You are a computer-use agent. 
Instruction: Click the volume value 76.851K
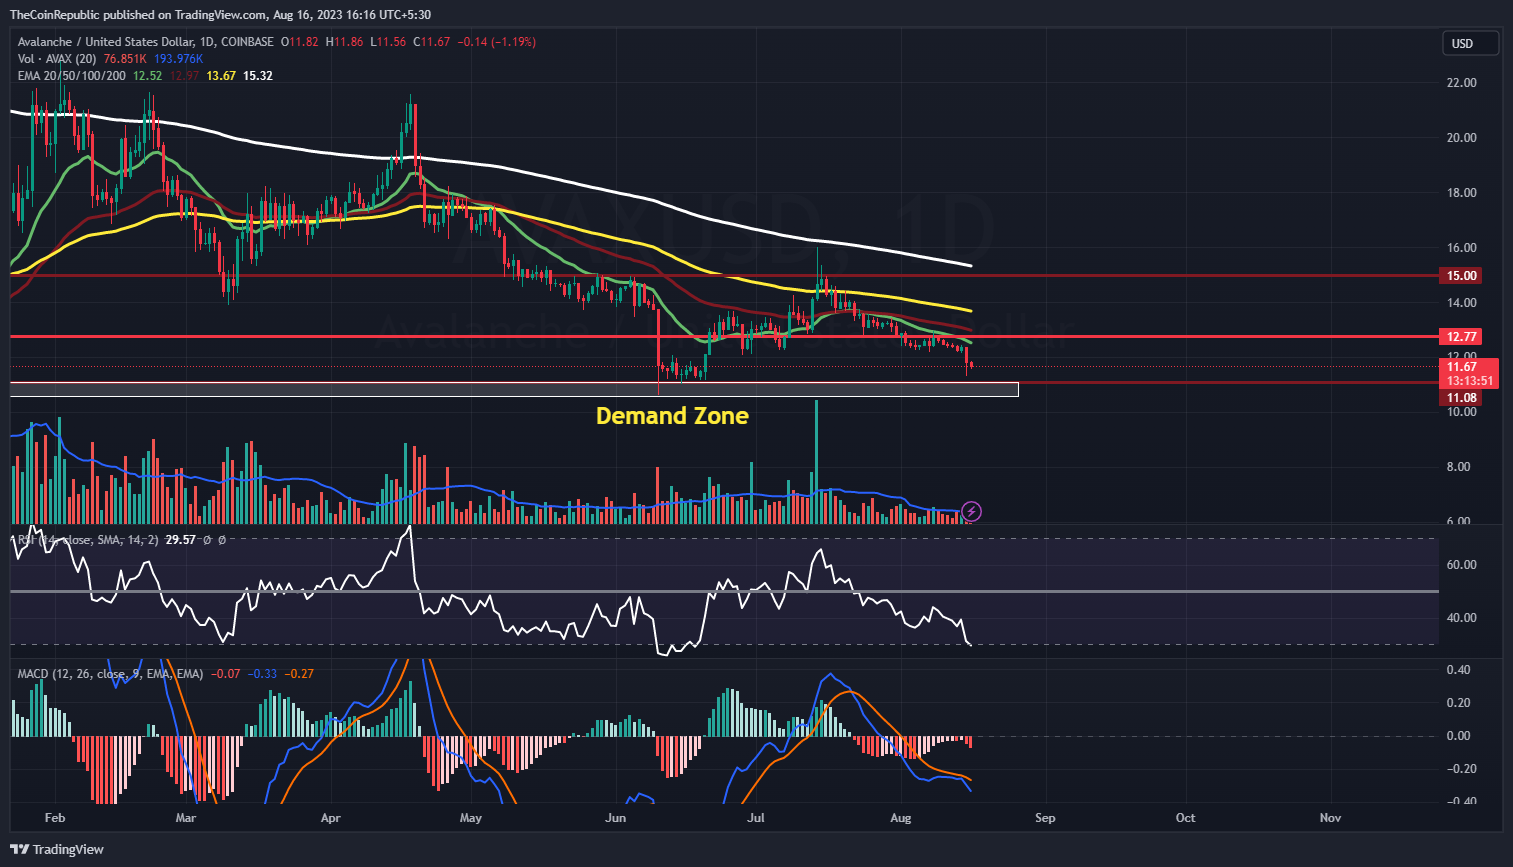[x=125, y=59]
